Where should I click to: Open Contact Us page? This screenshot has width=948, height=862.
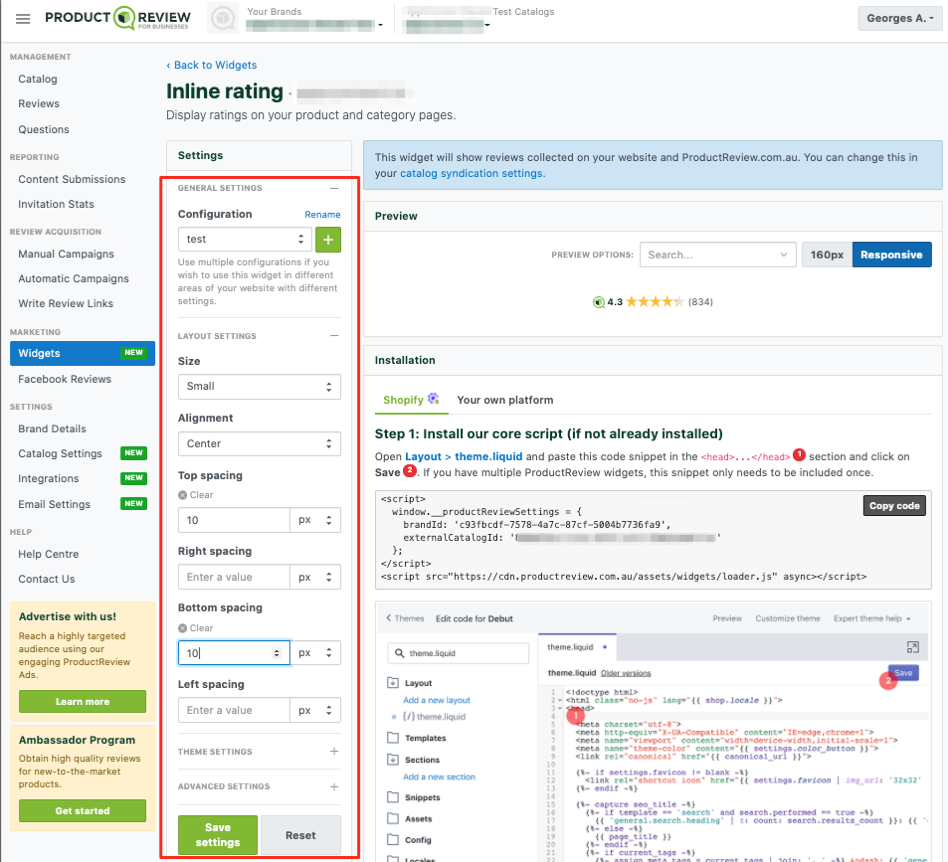47,579
